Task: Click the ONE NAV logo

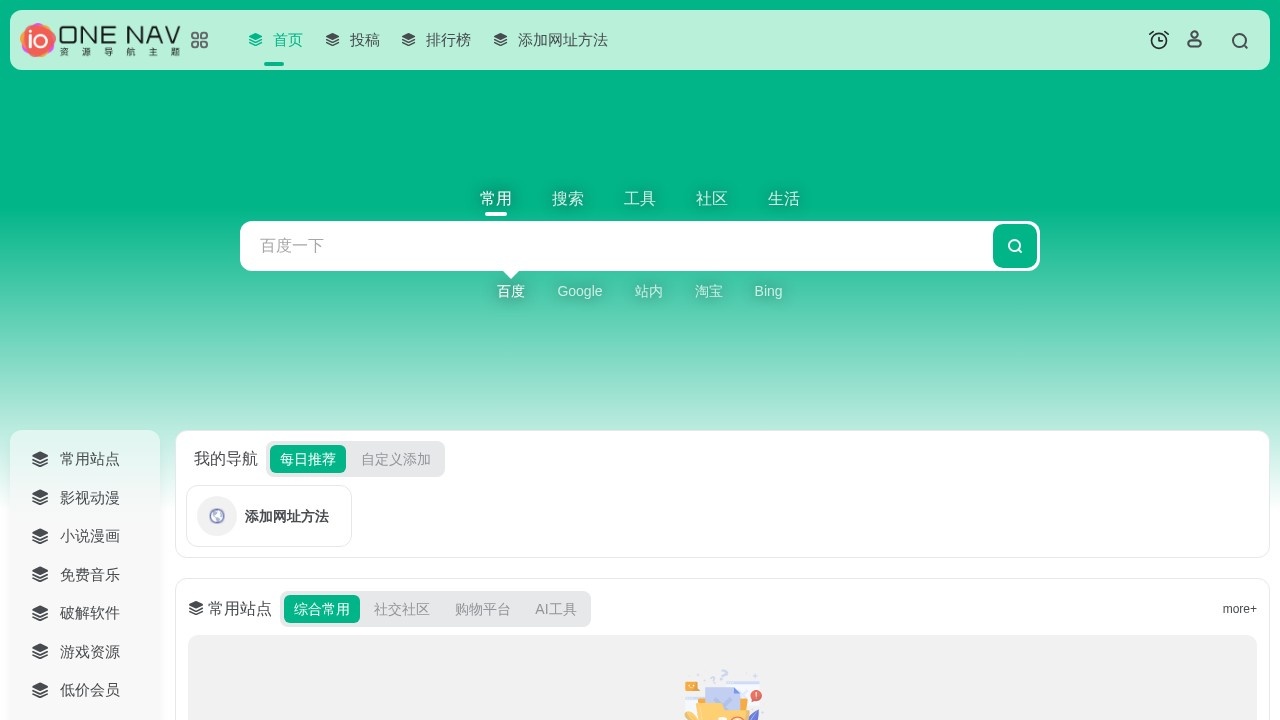Action: click(x=100, y=40)
